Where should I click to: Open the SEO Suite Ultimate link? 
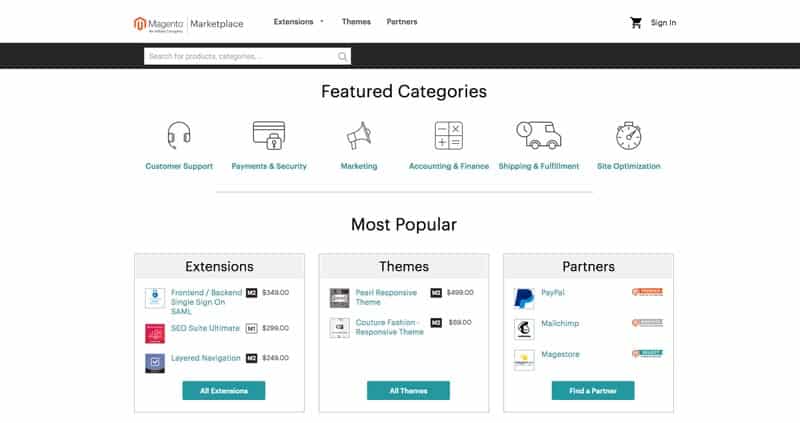[205, 328]
